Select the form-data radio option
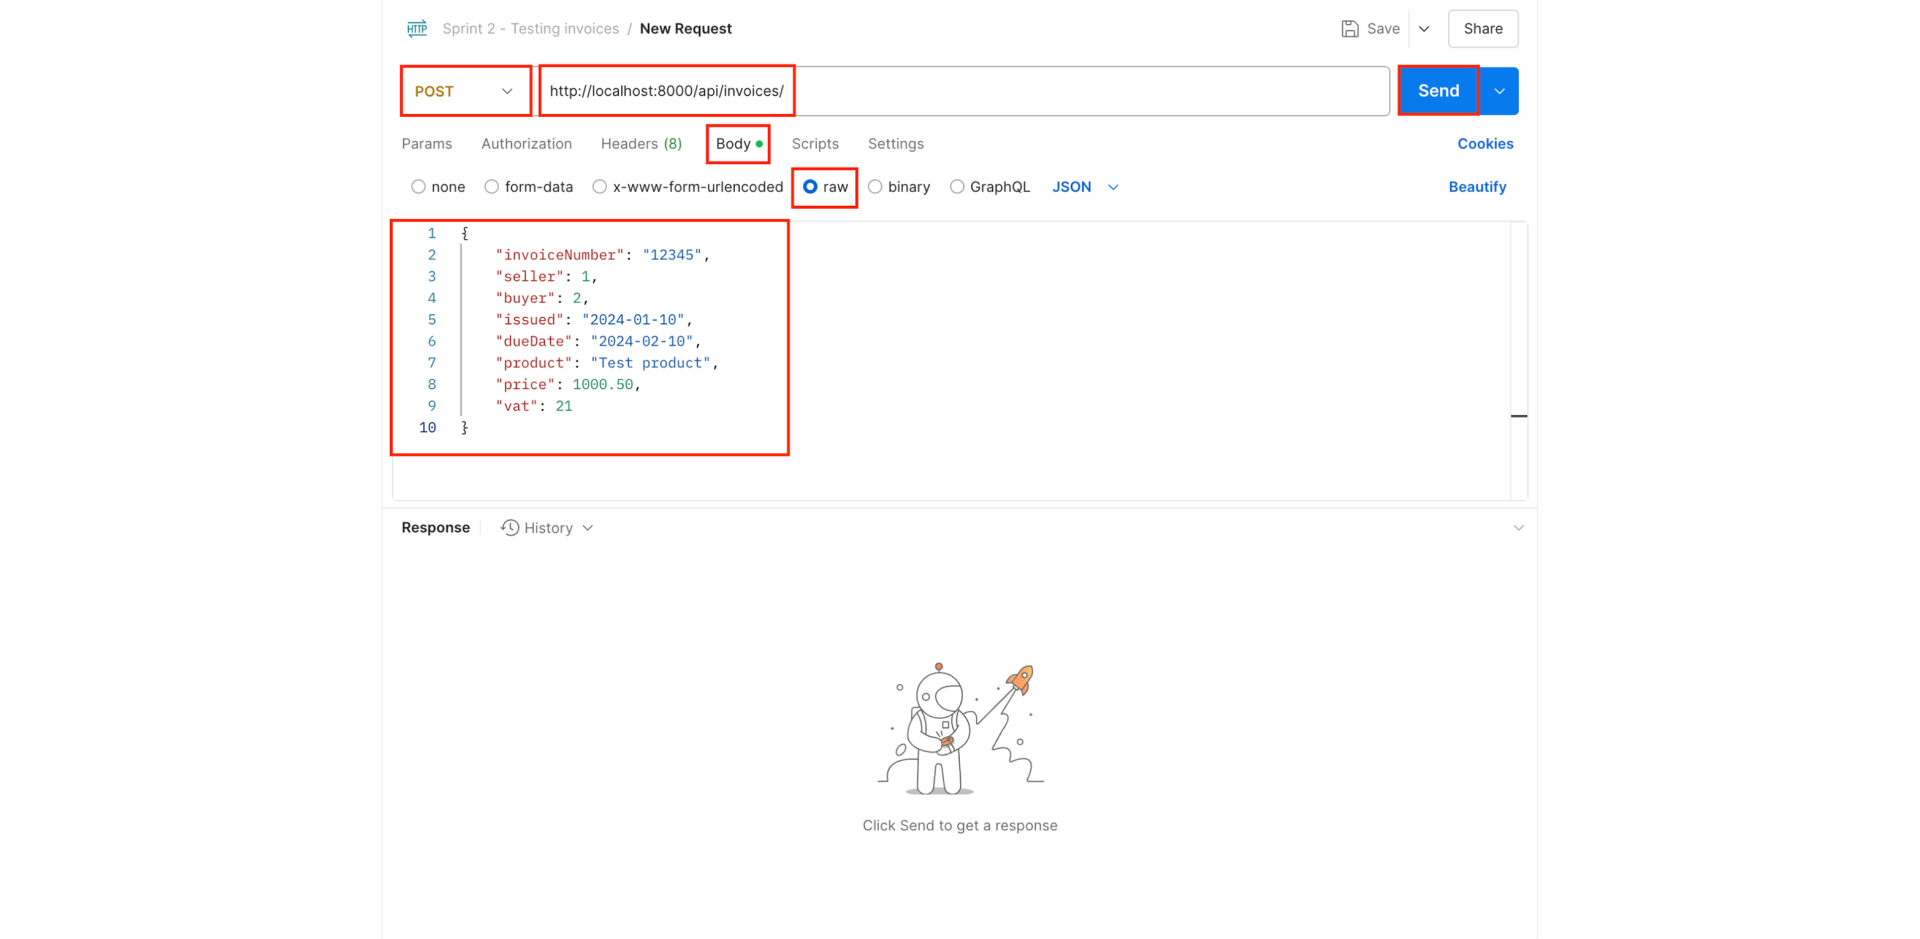The height and width of the screenshot is (939, 1920). point(492,187)
